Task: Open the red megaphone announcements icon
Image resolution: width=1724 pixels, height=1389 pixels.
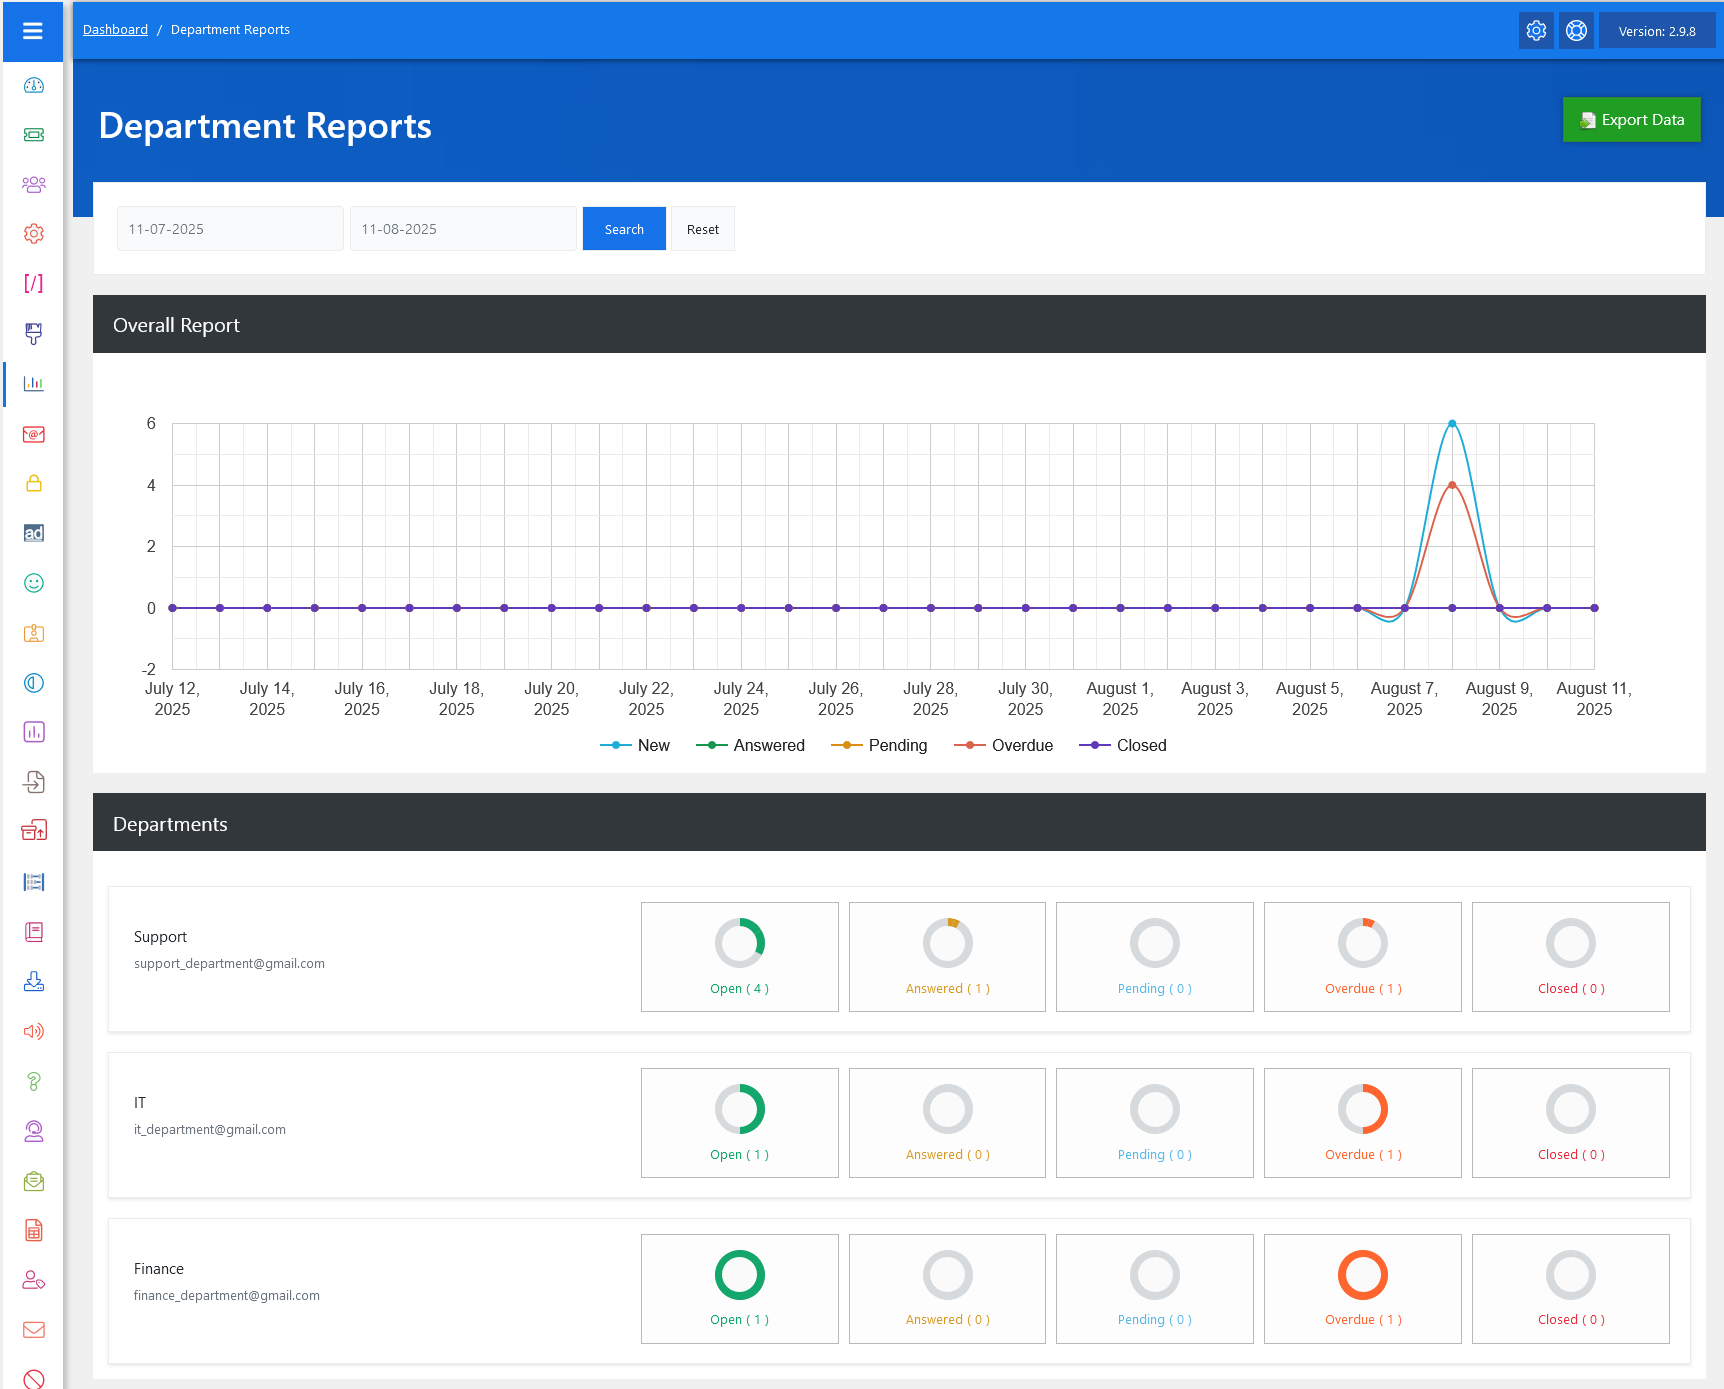Action: (34, 1031)
